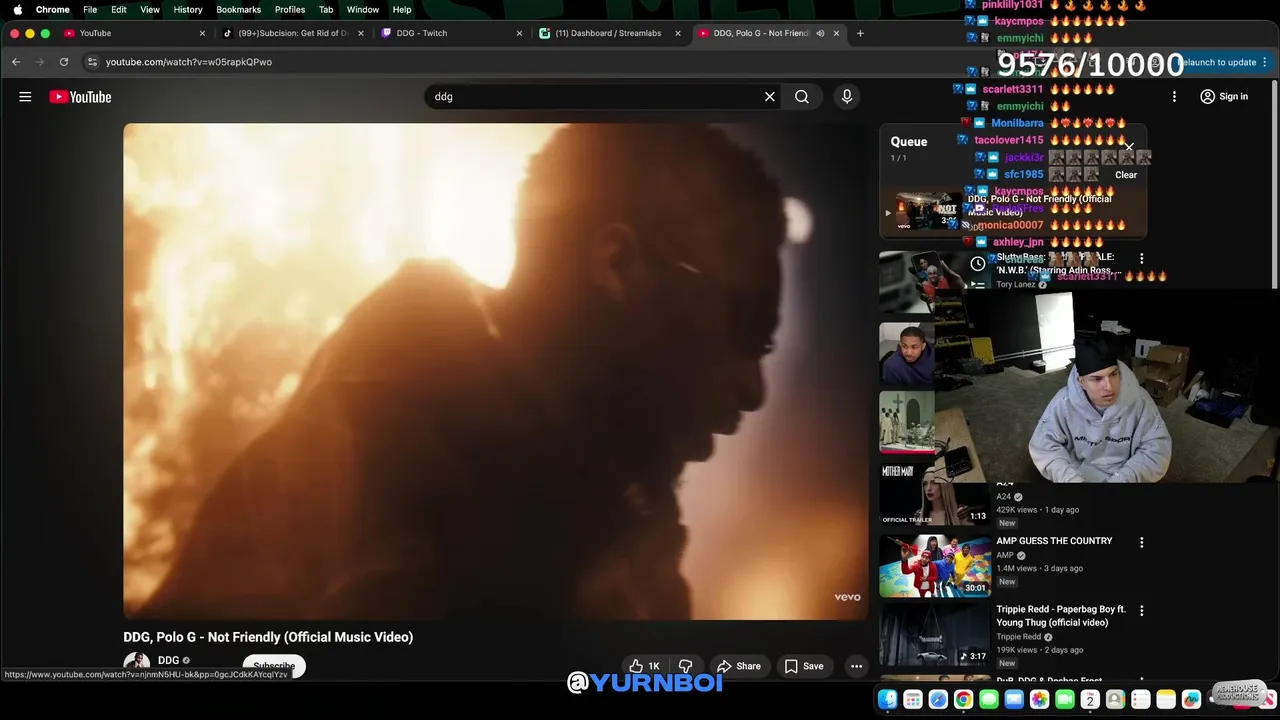Click the magnifier search button
Screen dimensions: 1280x720
coord(802,97)
